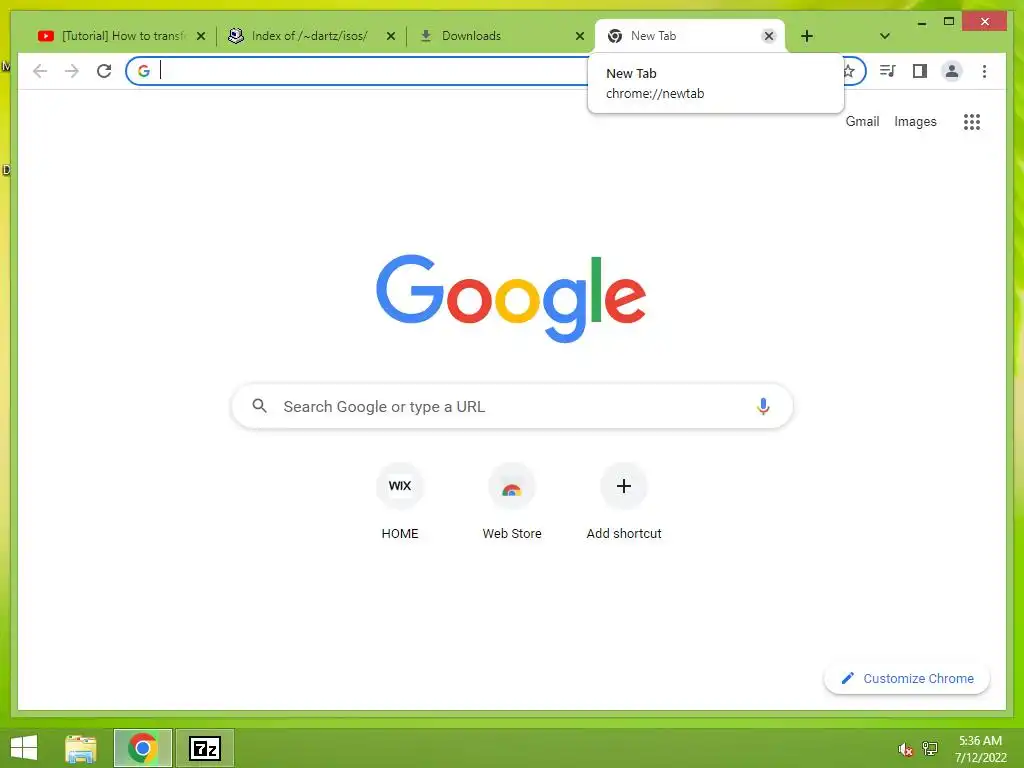Add a new shortcut tile

(624, 502)
